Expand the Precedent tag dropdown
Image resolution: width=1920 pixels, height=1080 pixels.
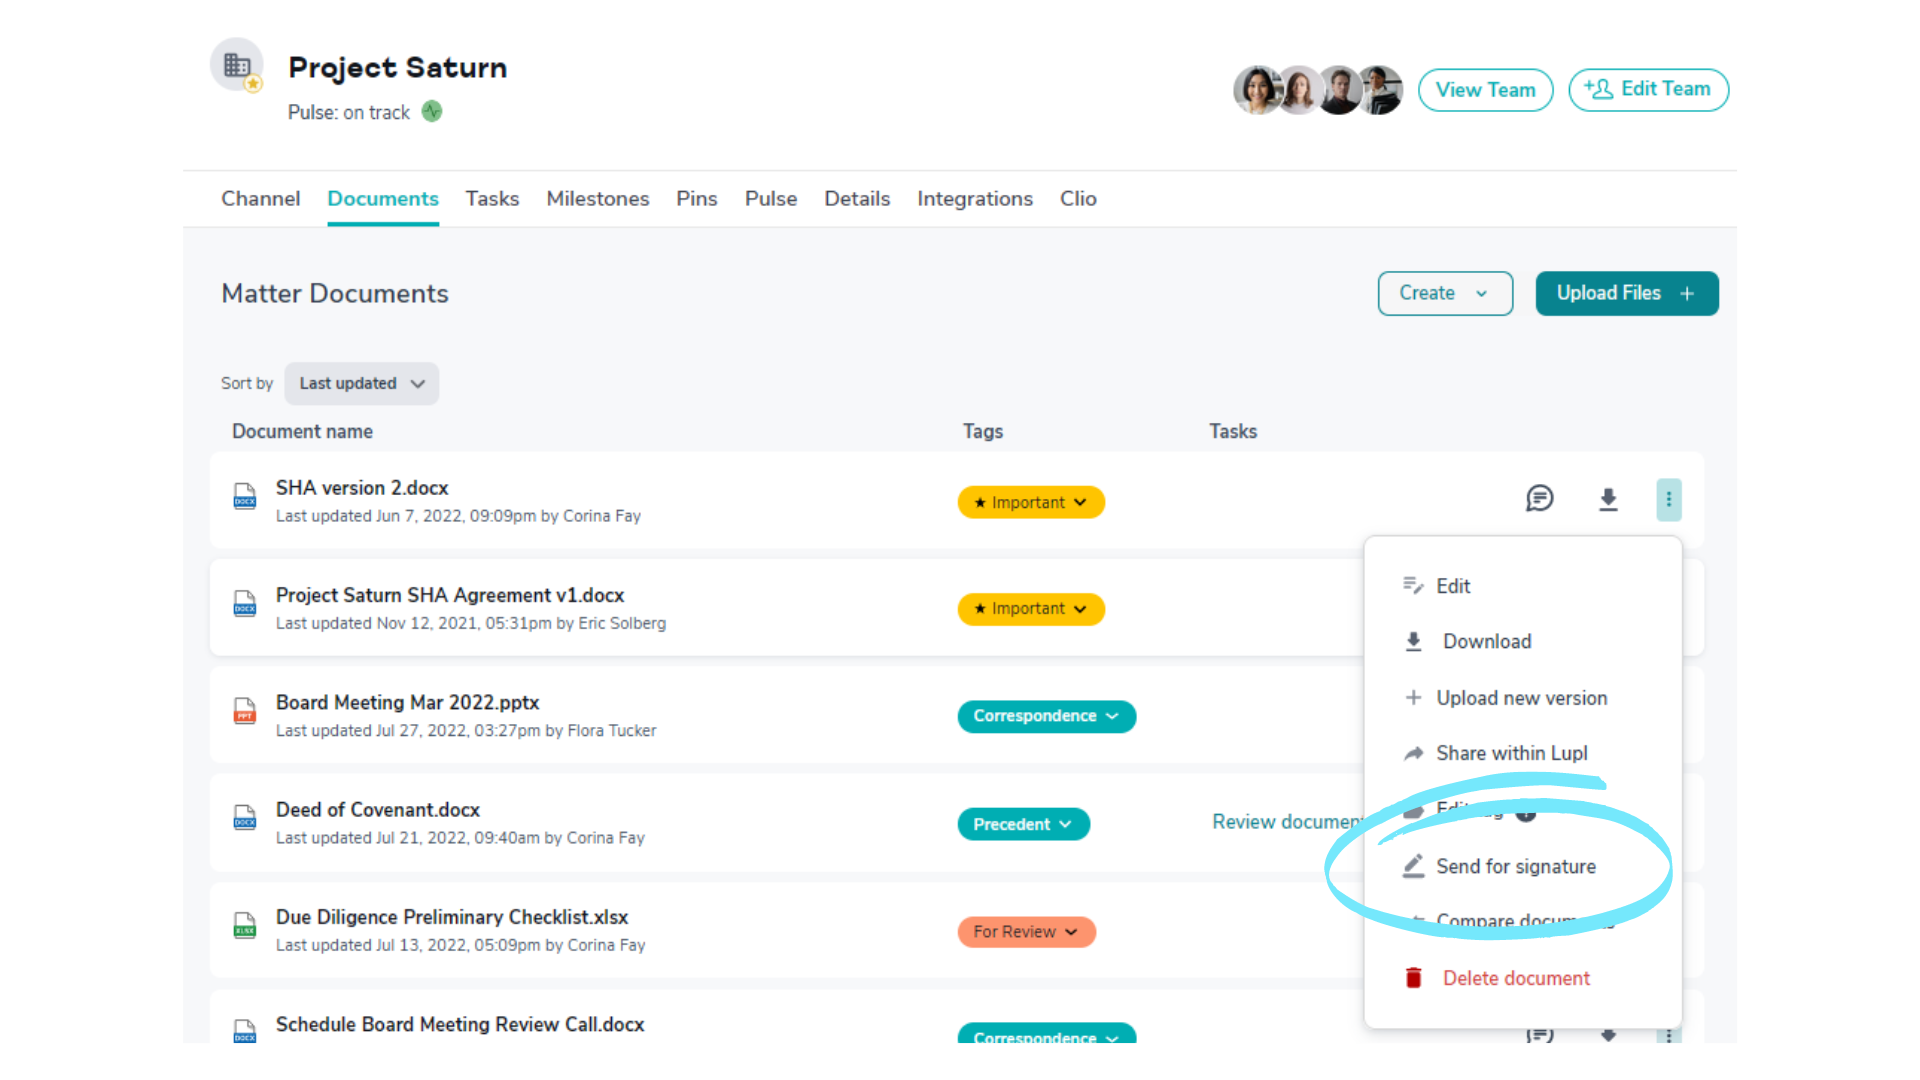coord(1023,824)
